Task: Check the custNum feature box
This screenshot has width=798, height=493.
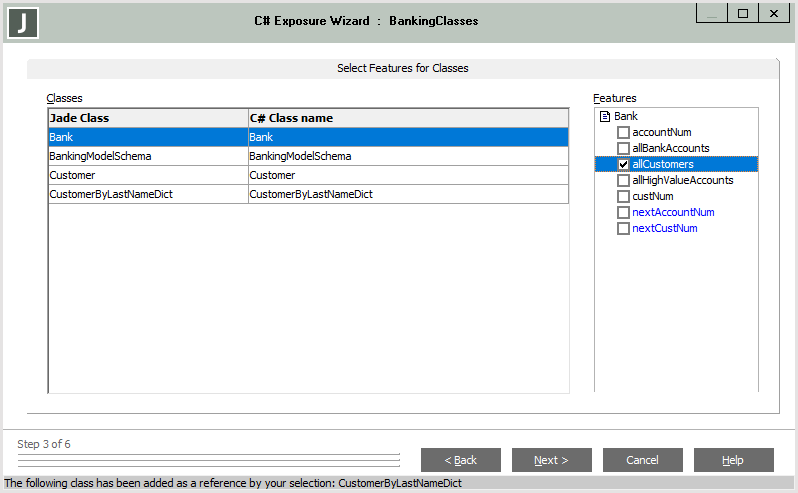Action: [x=623, y=197]
